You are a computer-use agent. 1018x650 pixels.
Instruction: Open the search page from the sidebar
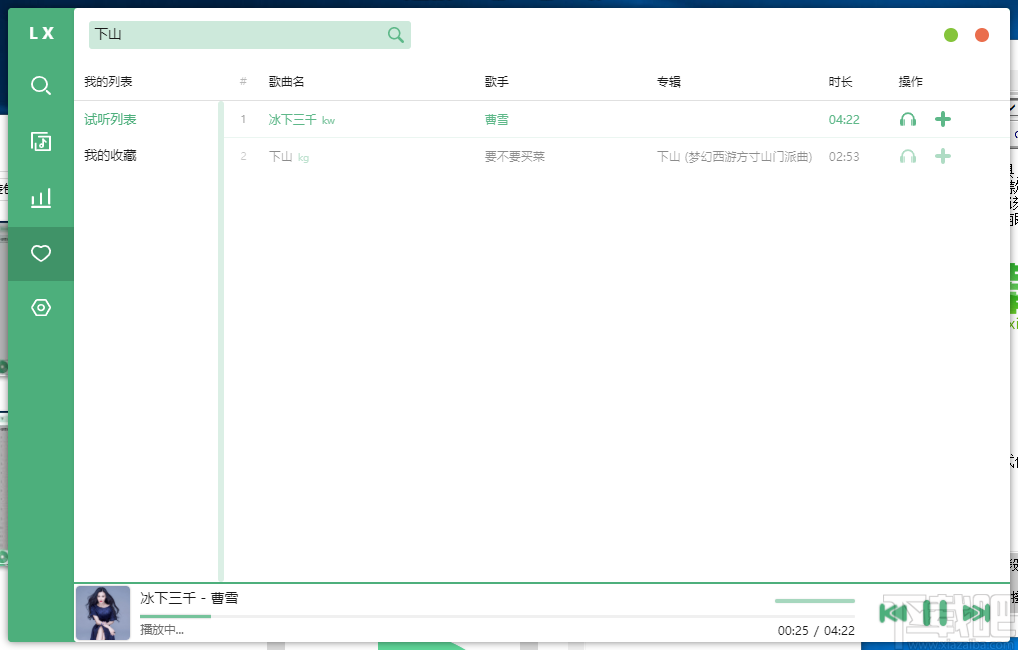40,85
